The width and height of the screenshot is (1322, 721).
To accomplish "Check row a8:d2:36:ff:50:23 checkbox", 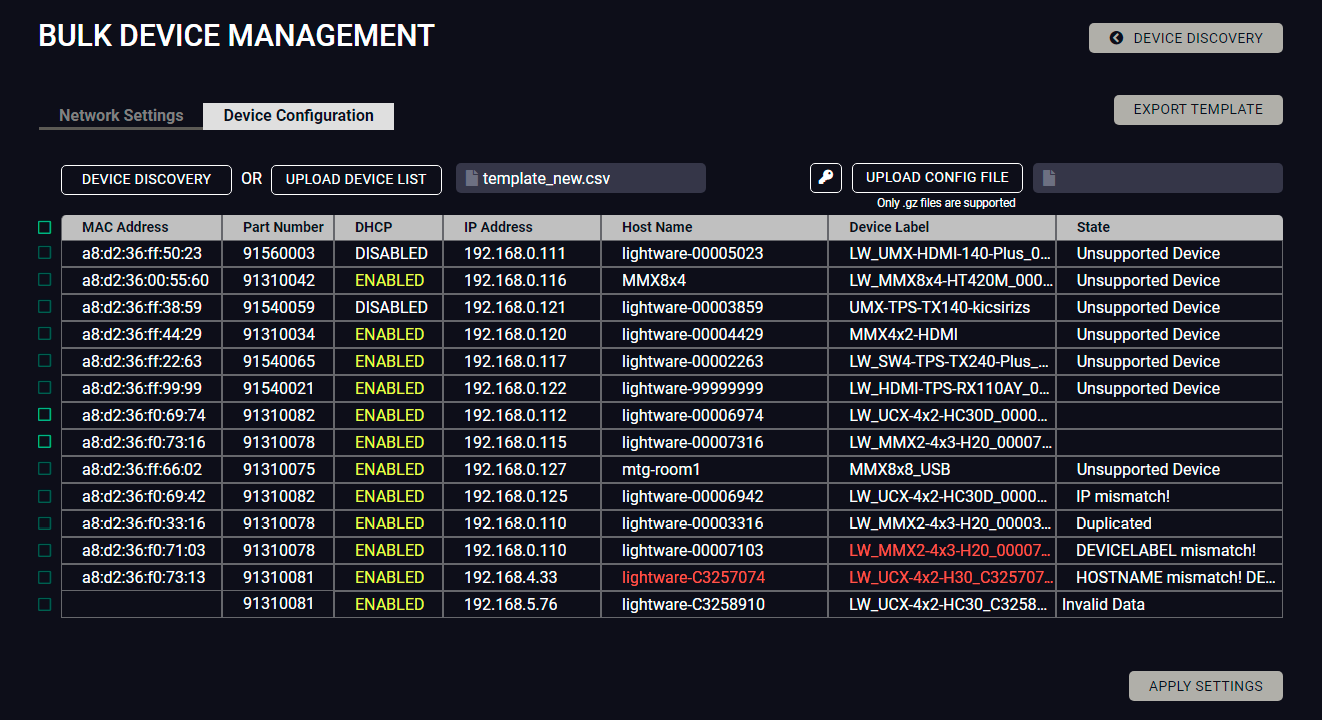I will [x=44, y=253].
